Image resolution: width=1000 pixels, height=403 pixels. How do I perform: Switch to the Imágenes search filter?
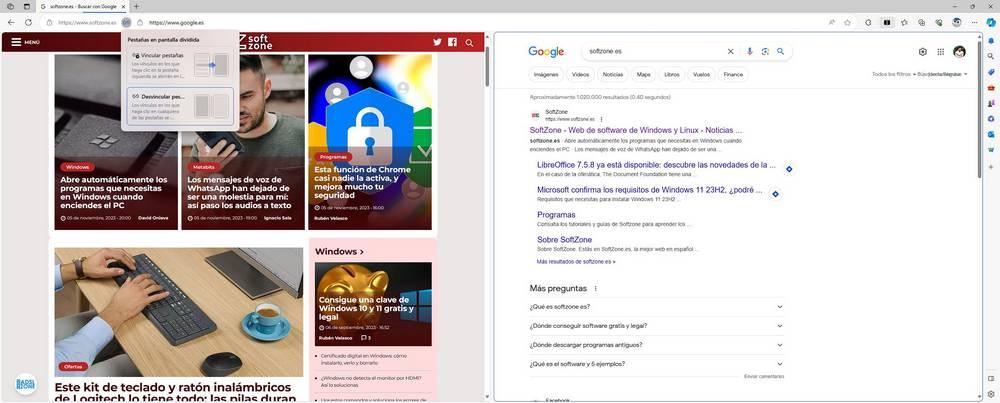[546, 74]
